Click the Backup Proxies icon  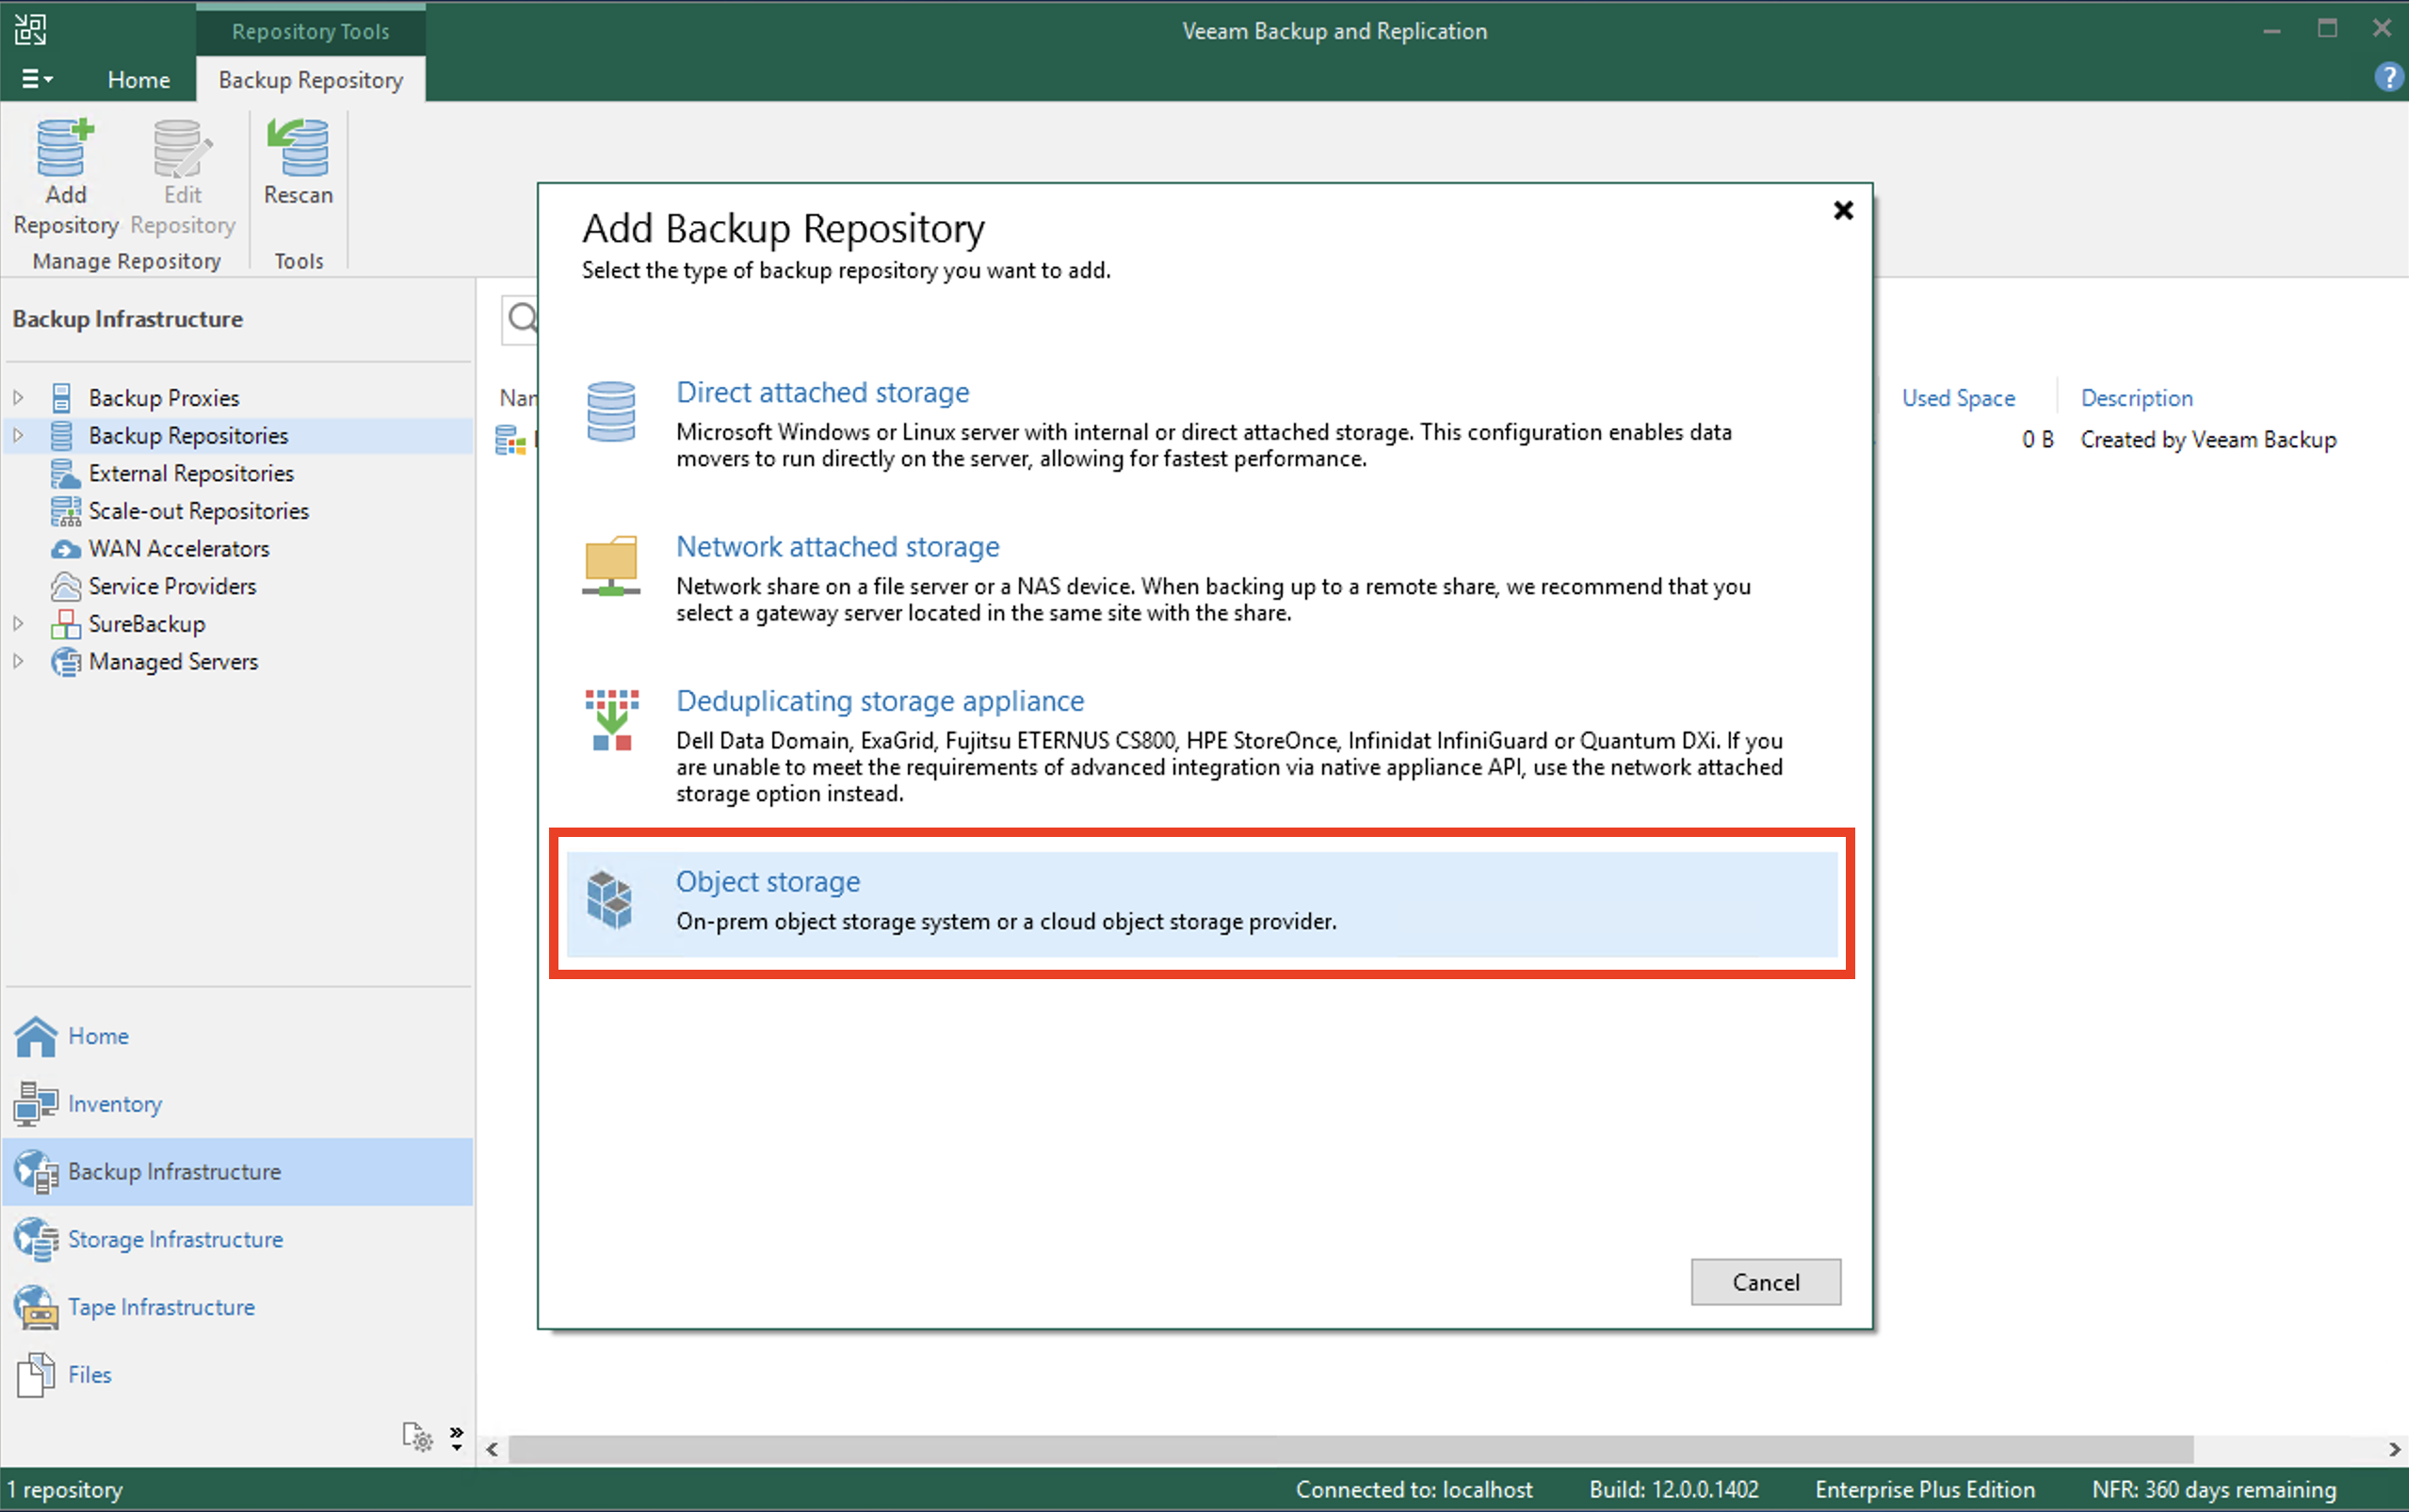[x=62, y=397]
